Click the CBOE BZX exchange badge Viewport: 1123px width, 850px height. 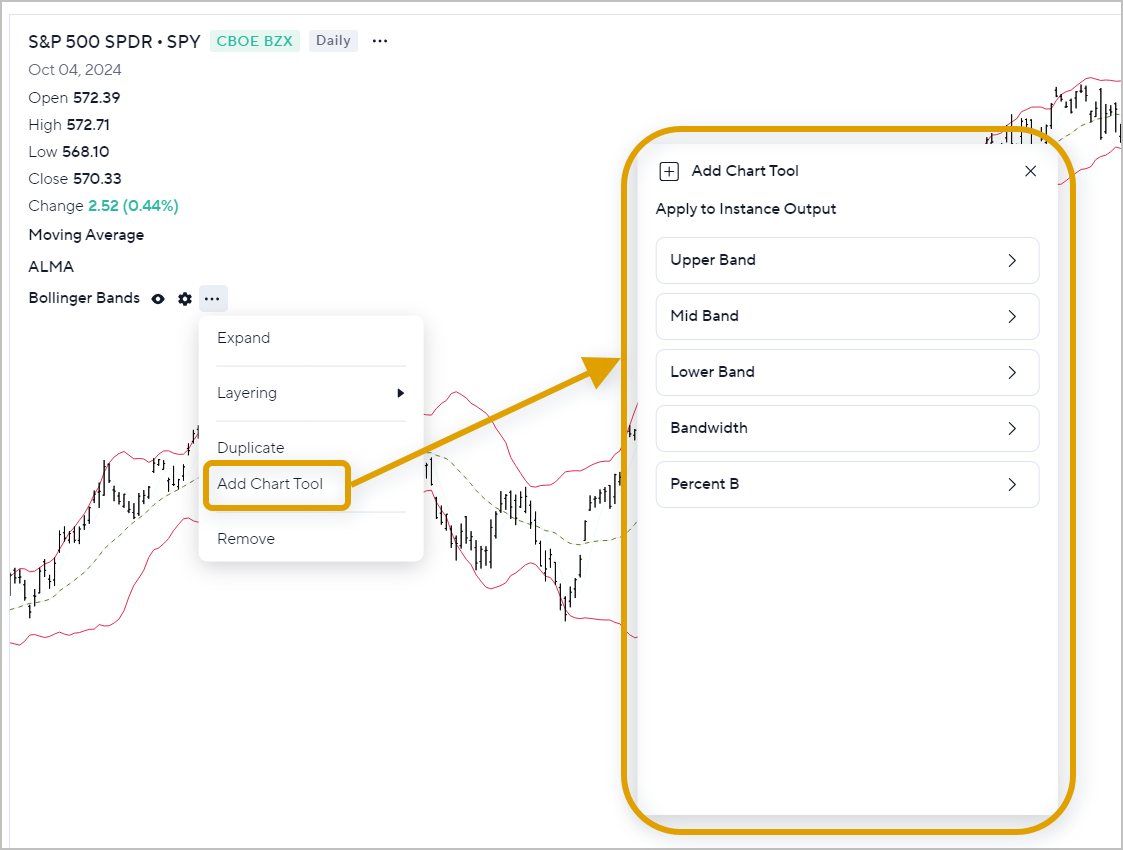(254, 41)
